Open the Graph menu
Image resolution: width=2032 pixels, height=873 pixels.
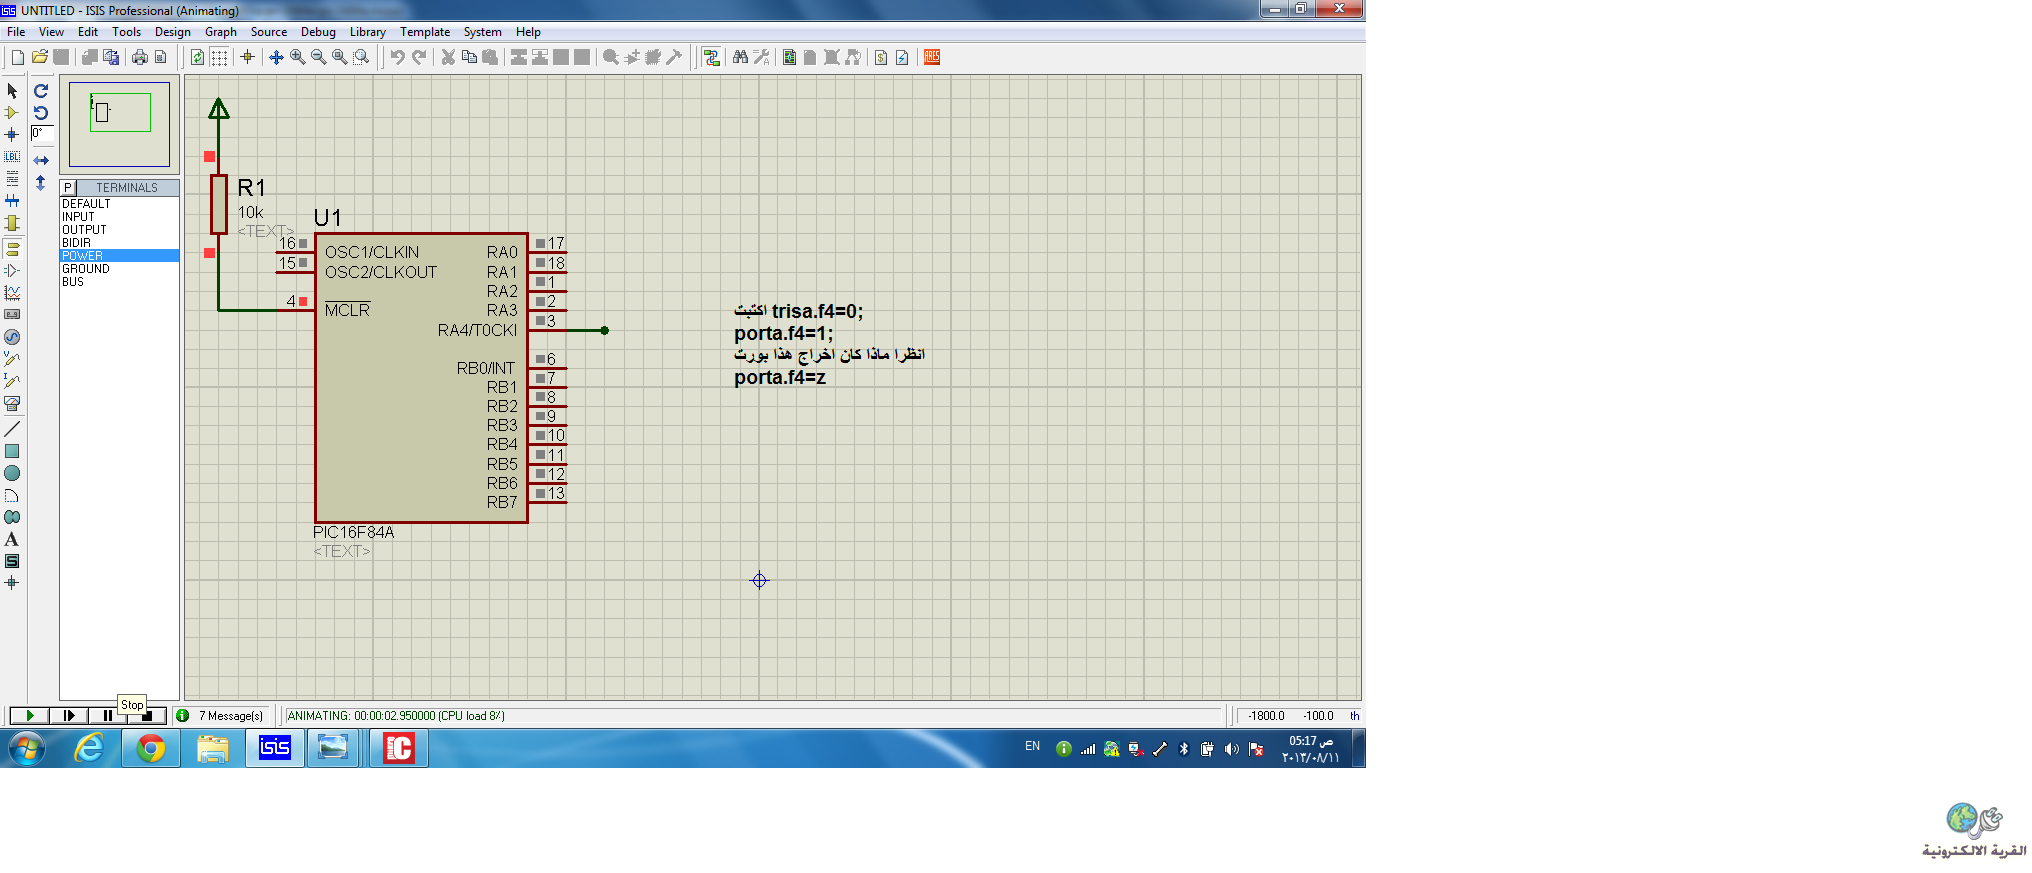coord(221,32)
